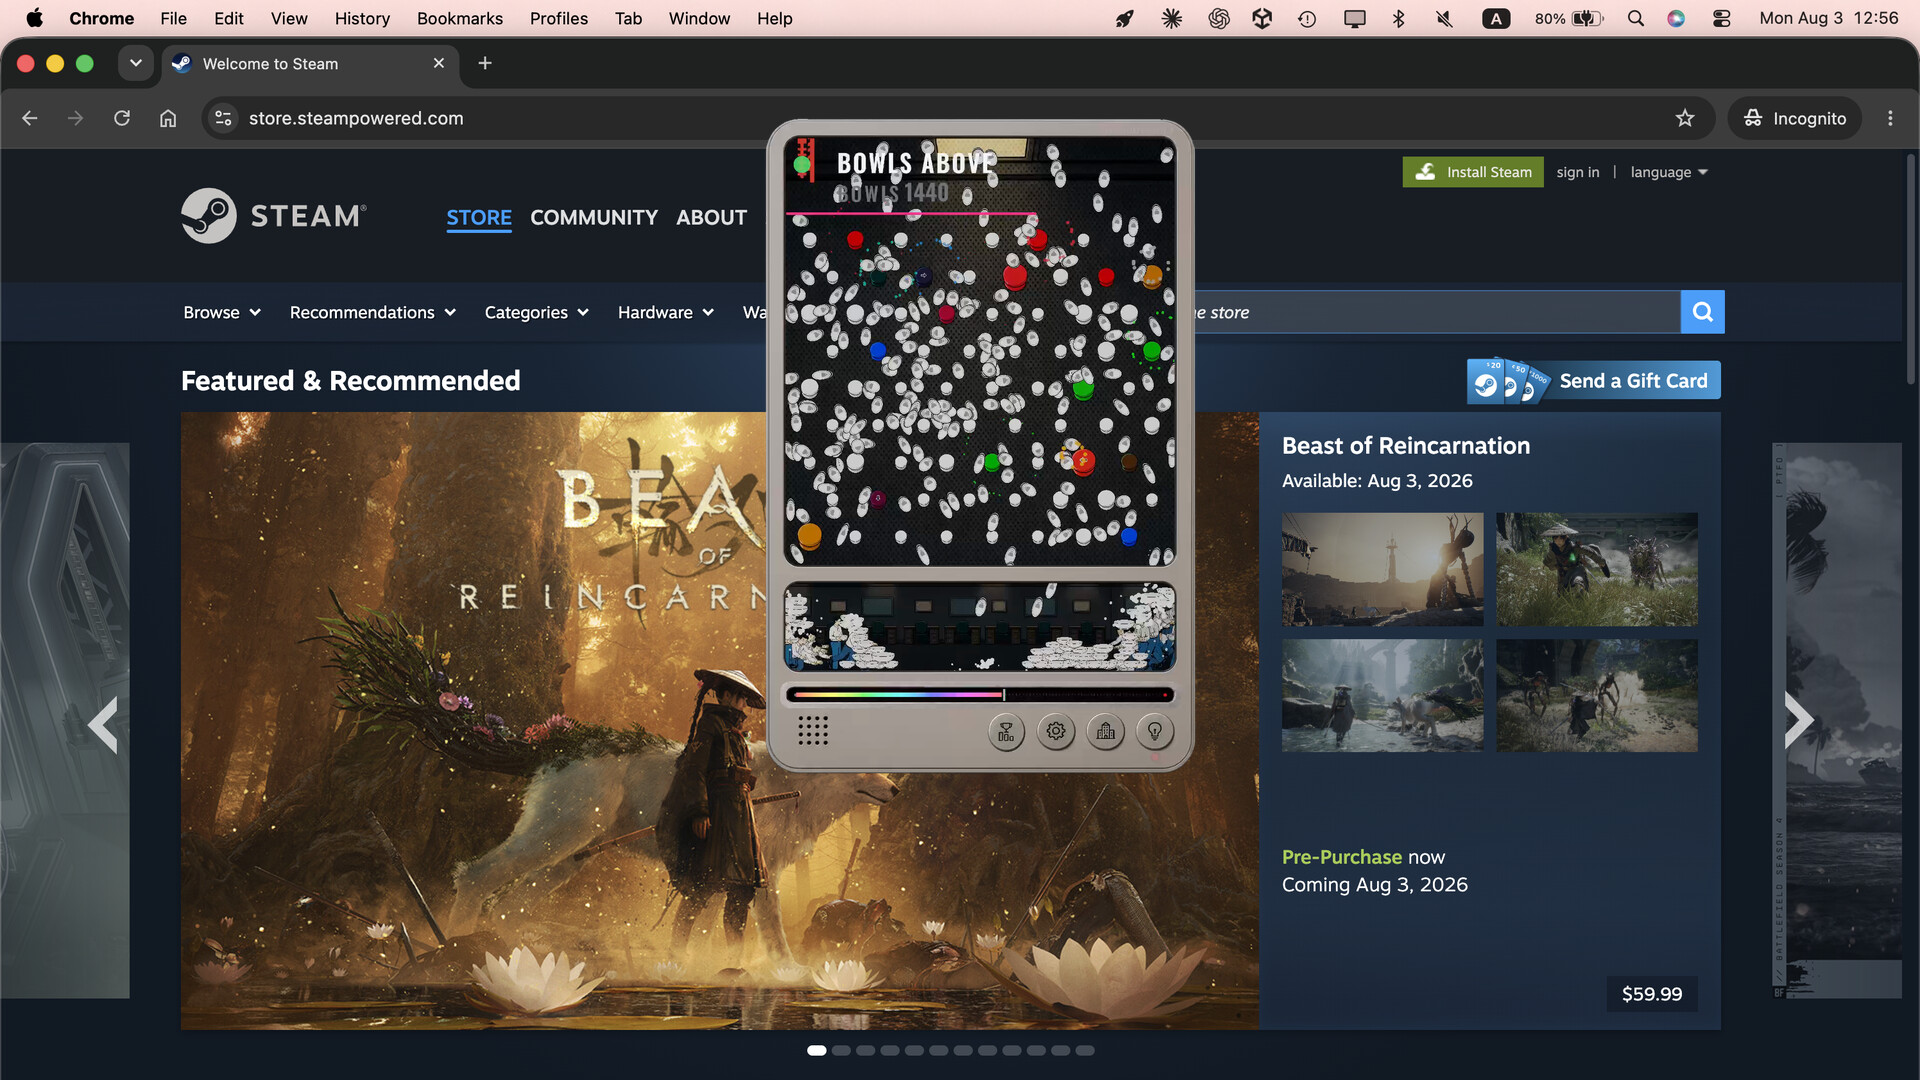Image resolution: width=1920 pixels, height=1080 pixels.
Task: Click the rainbow progress bar in game widget
Action: point(980,694)
